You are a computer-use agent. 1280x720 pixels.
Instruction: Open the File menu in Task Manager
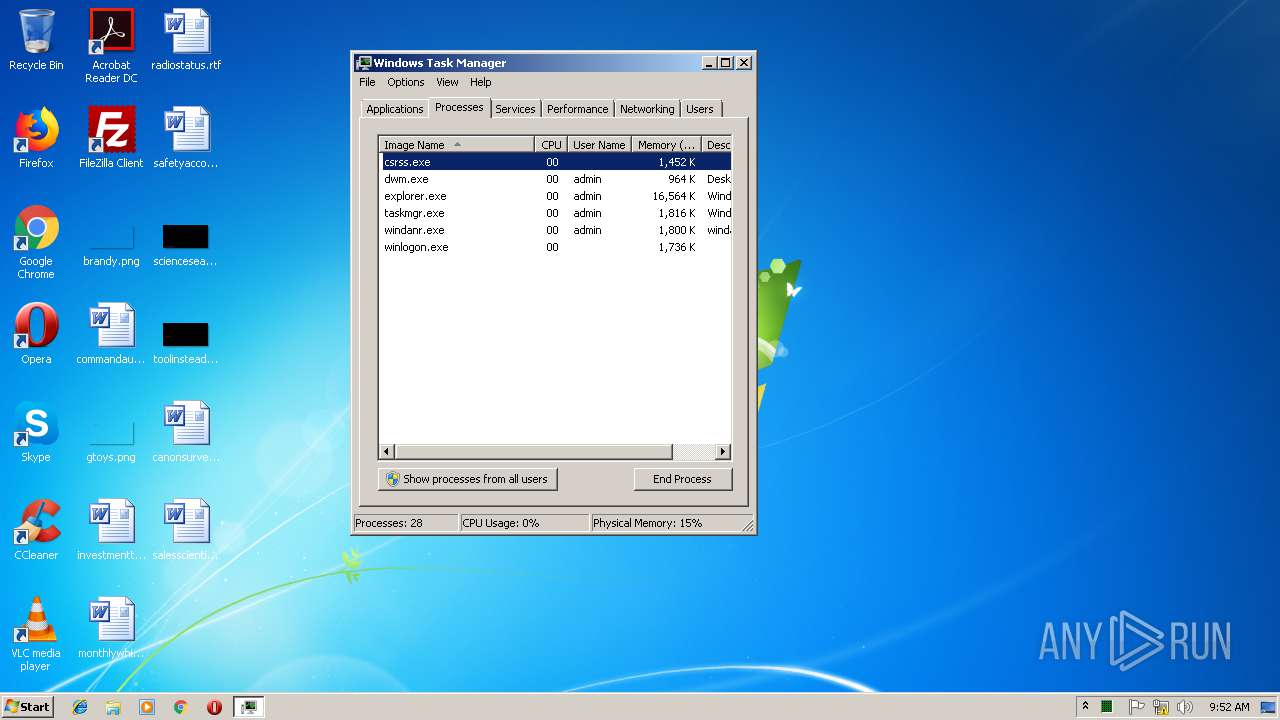tap(367, 82)
